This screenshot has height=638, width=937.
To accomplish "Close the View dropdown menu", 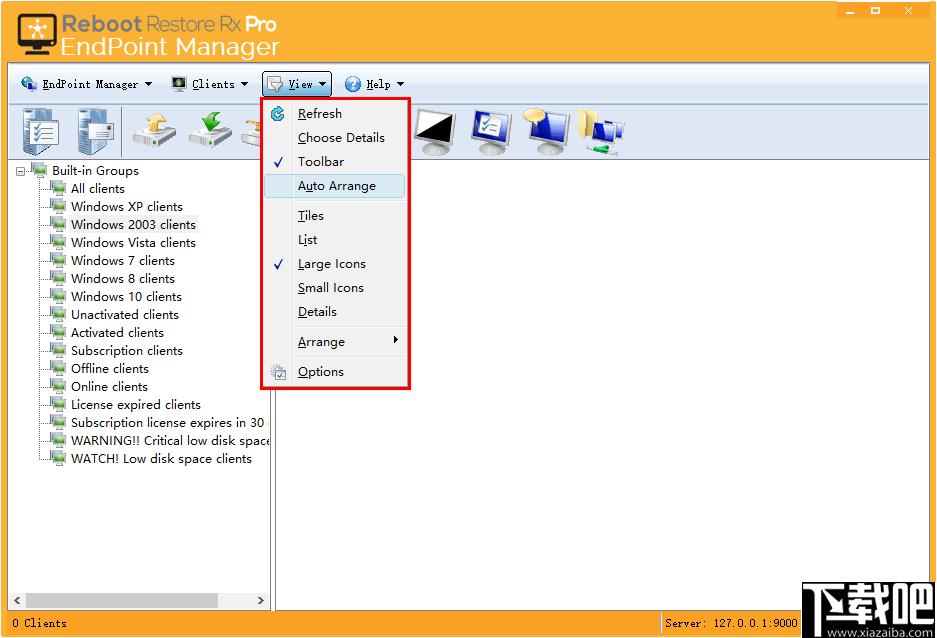I will [297, 84].
